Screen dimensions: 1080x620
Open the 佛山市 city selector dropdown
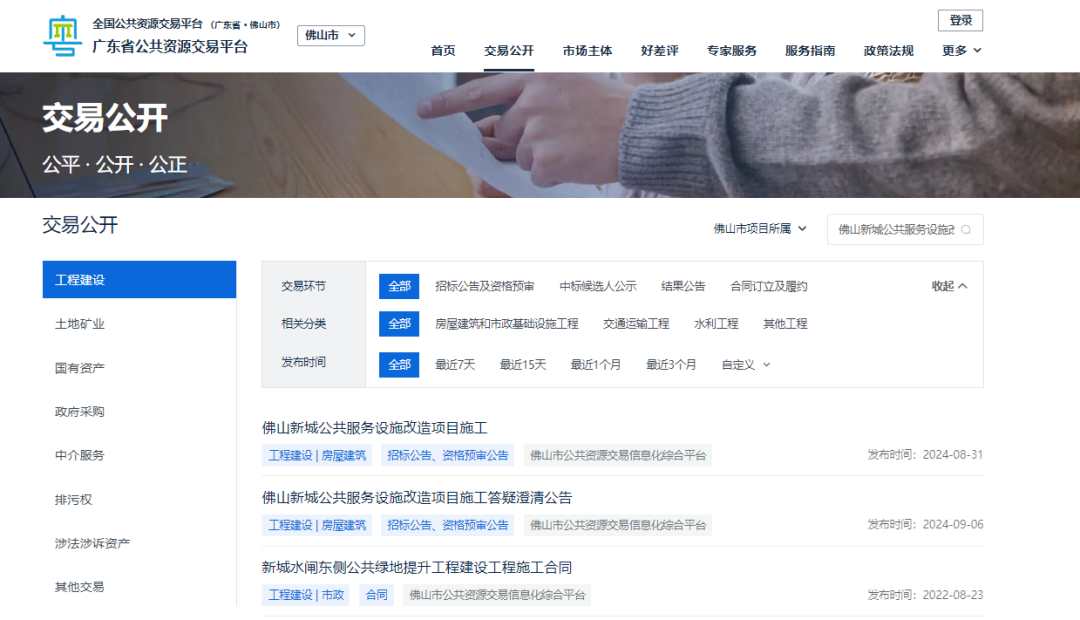tap(331, 35)
